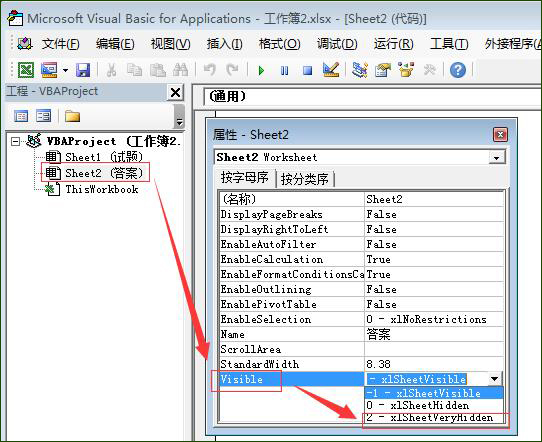Open the 视图(V) menu
The width and height of the screenshot is (542, 442).
[170, 44]
